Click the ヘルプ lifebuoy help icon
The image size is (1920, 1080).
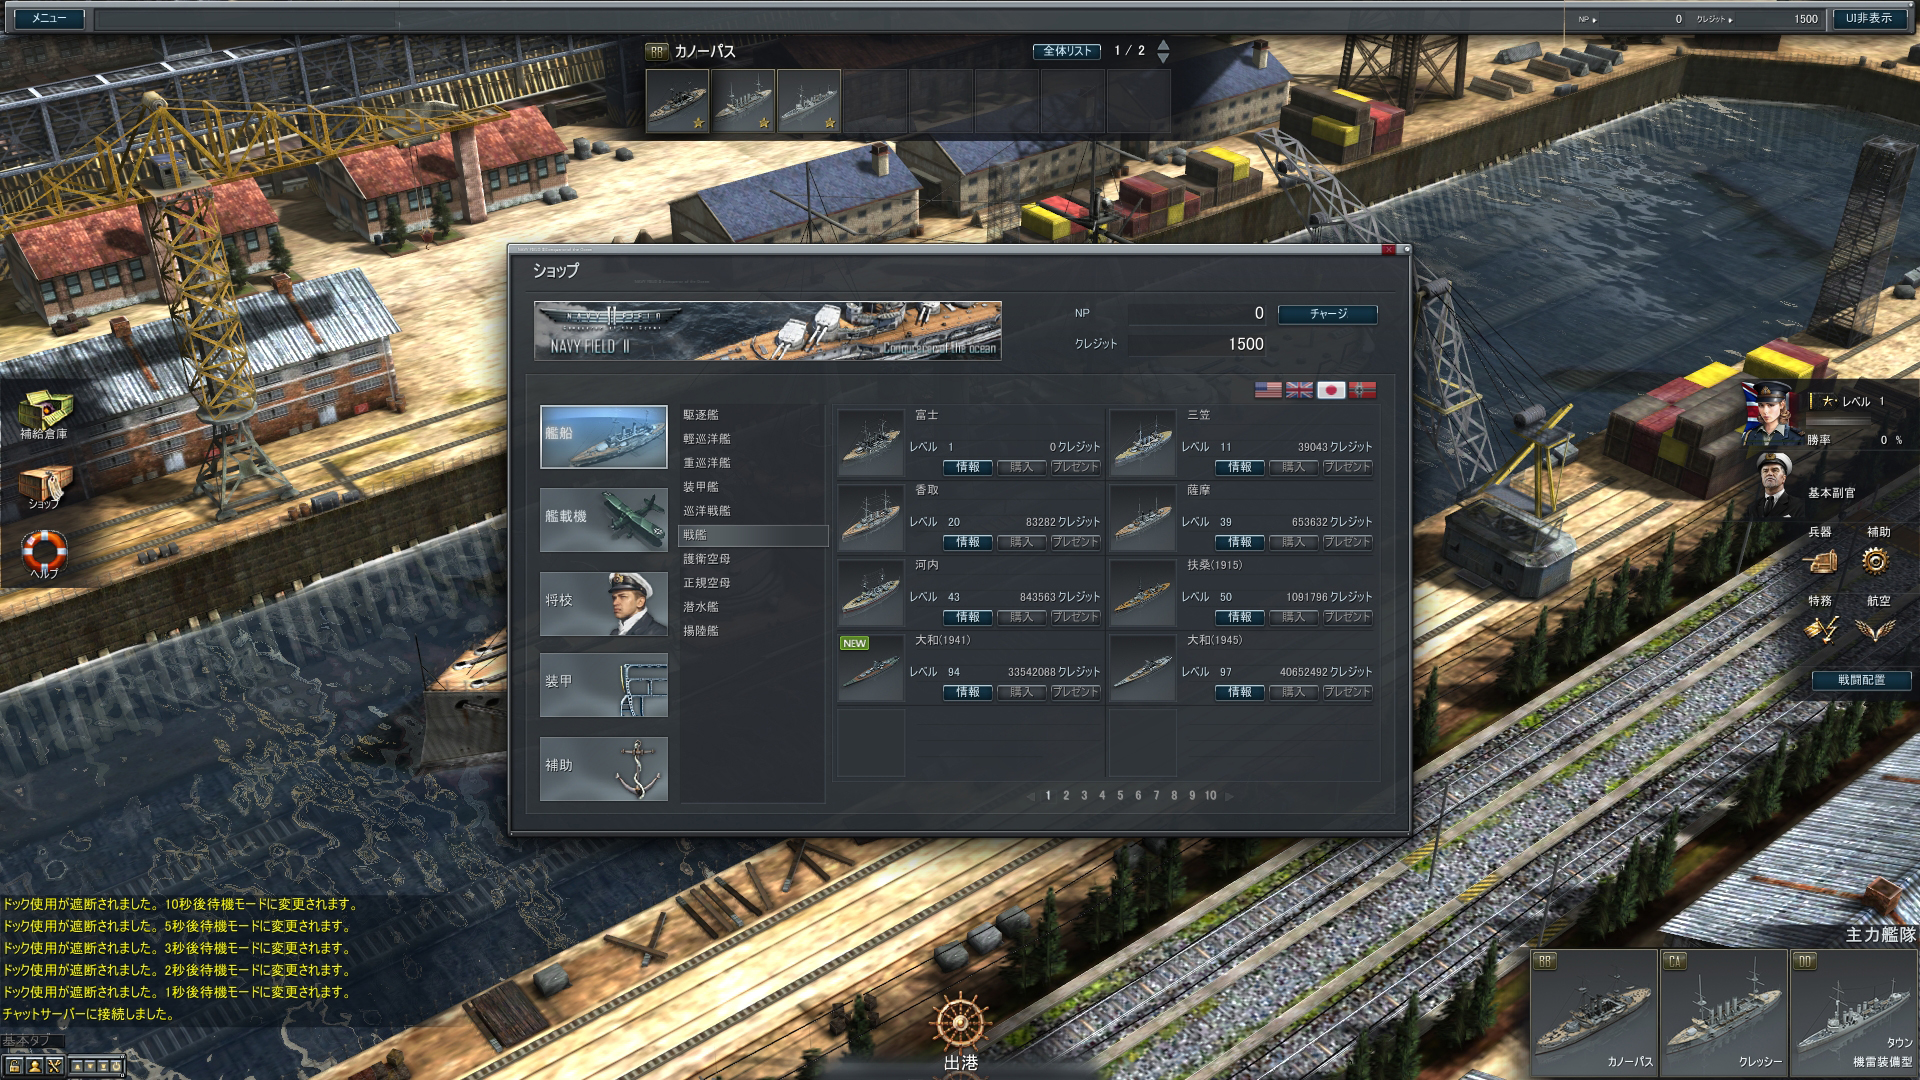44,551
